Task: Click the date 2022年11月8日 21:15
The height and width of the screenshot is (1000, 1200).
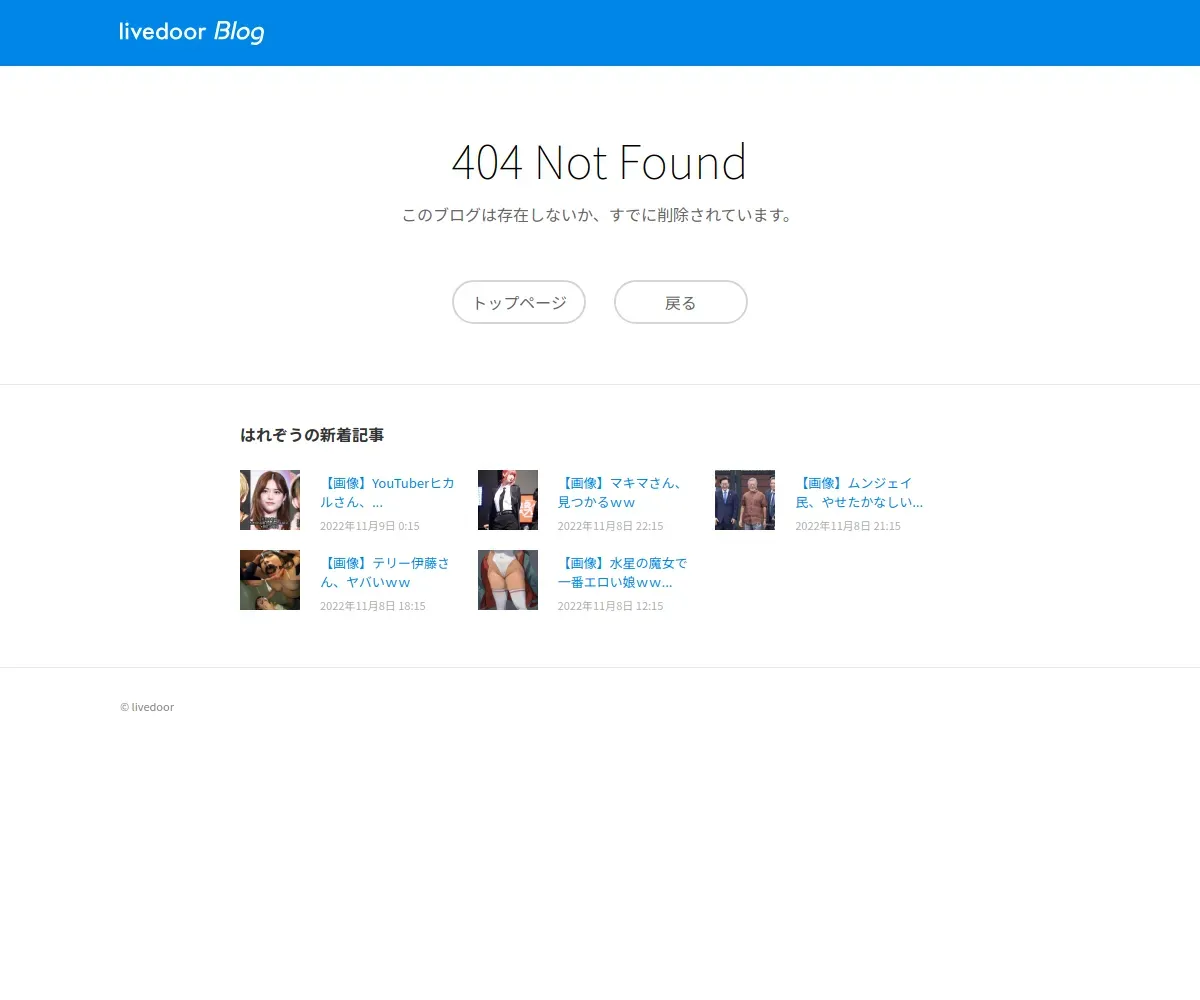Action: pyautogui.click(x=848, y=526)
